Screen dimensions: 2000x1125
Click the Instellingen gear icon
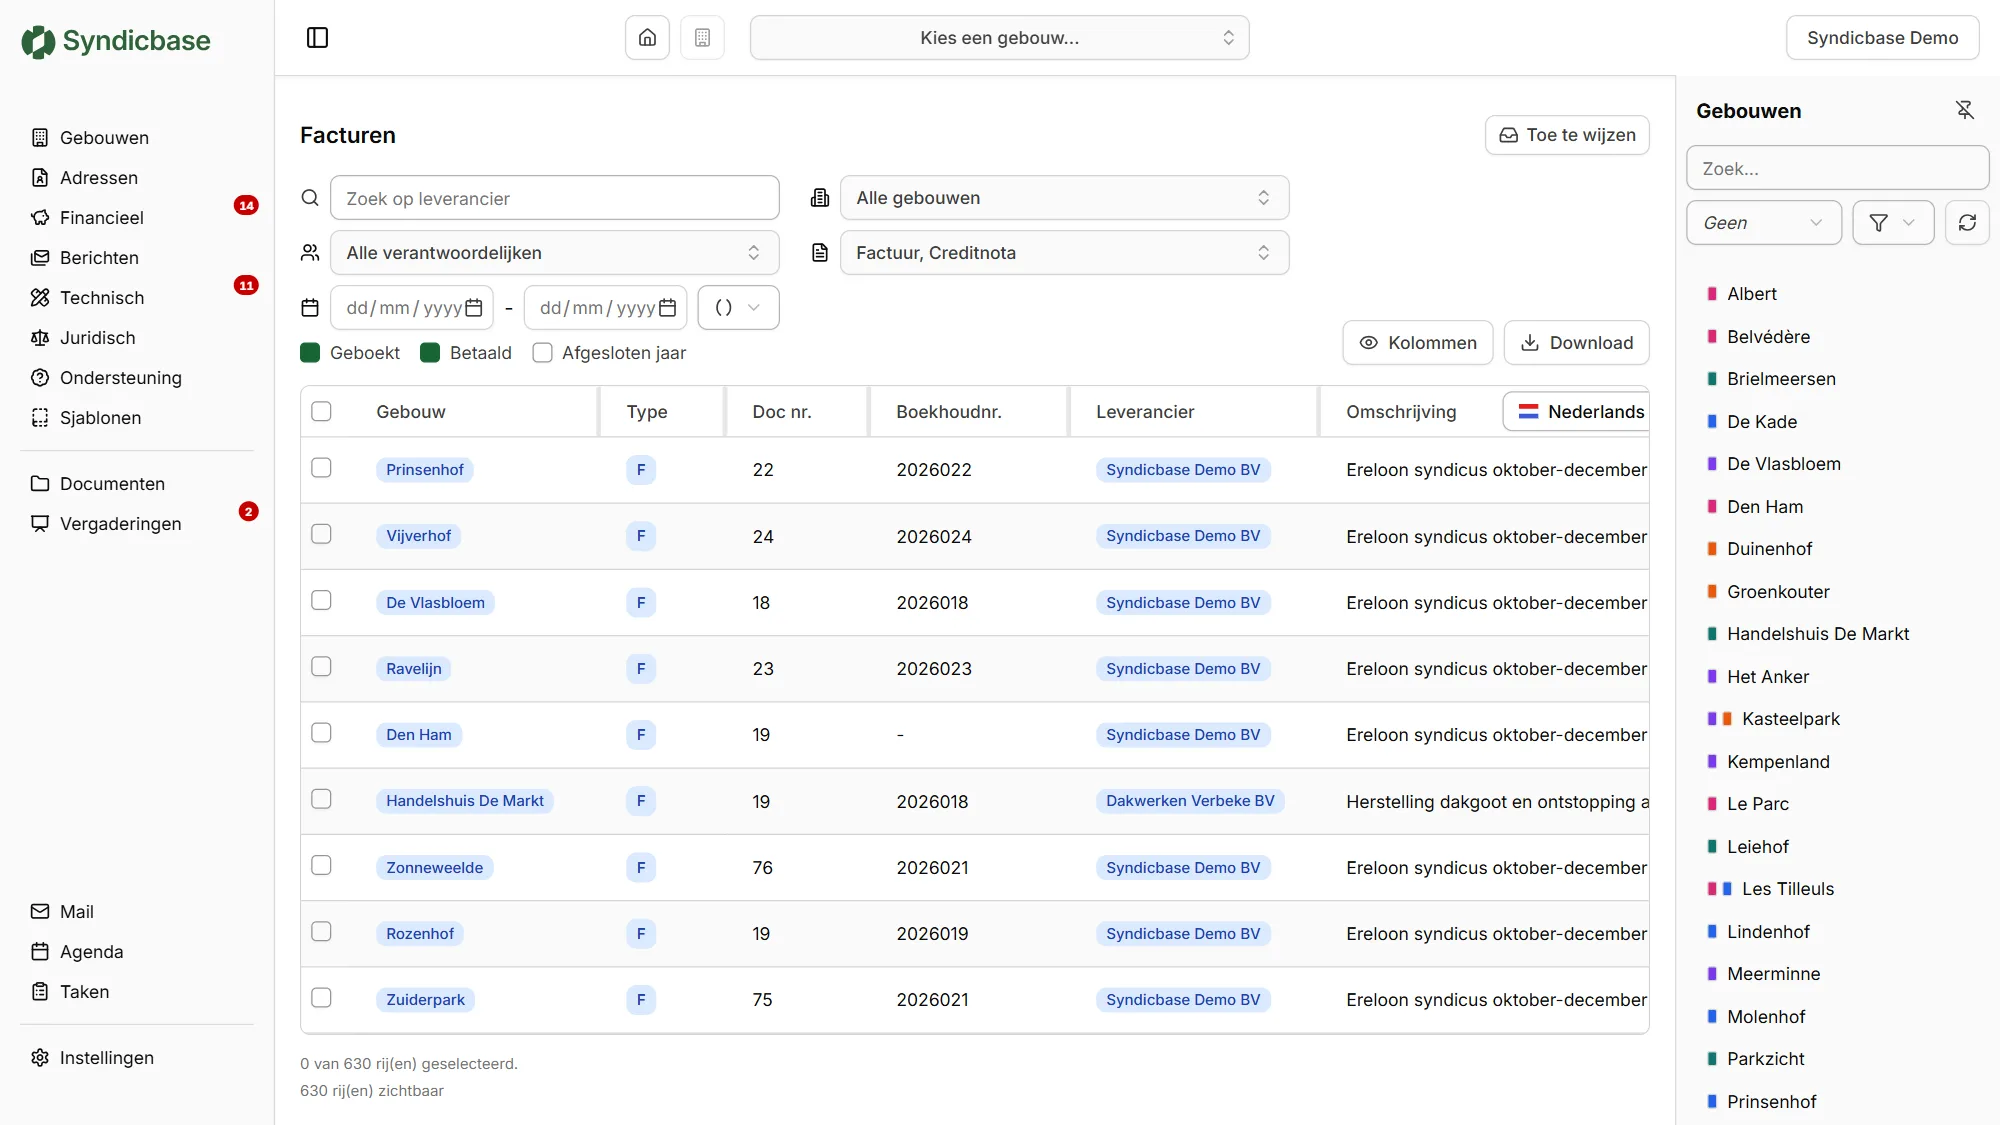tap(40, 1058)
